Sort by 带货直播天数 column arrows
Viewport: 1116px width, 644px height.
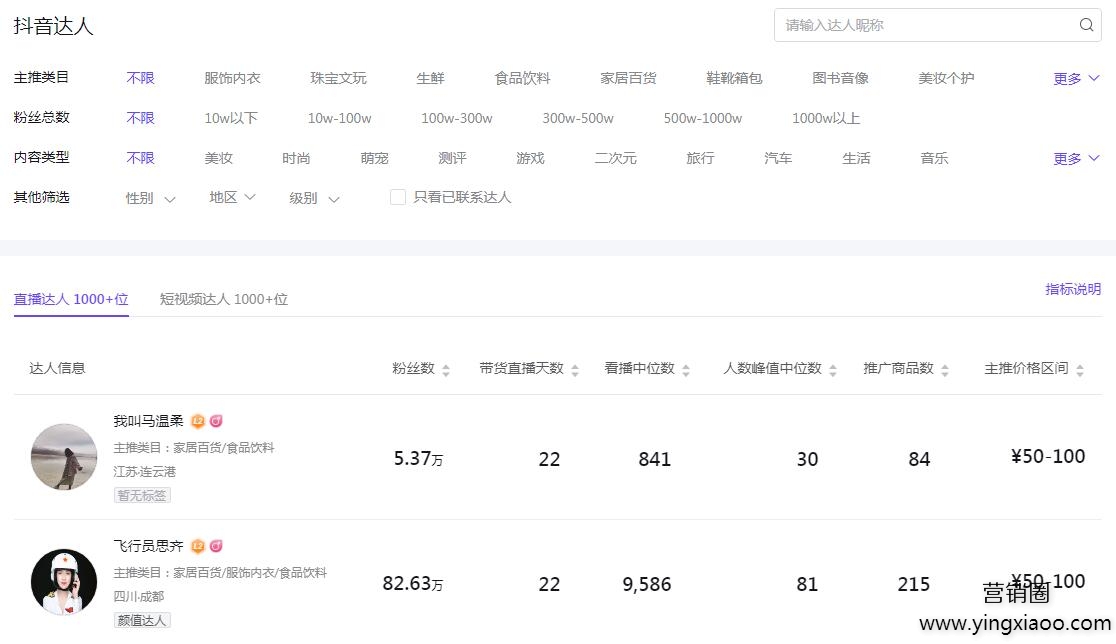click(575, 370)
